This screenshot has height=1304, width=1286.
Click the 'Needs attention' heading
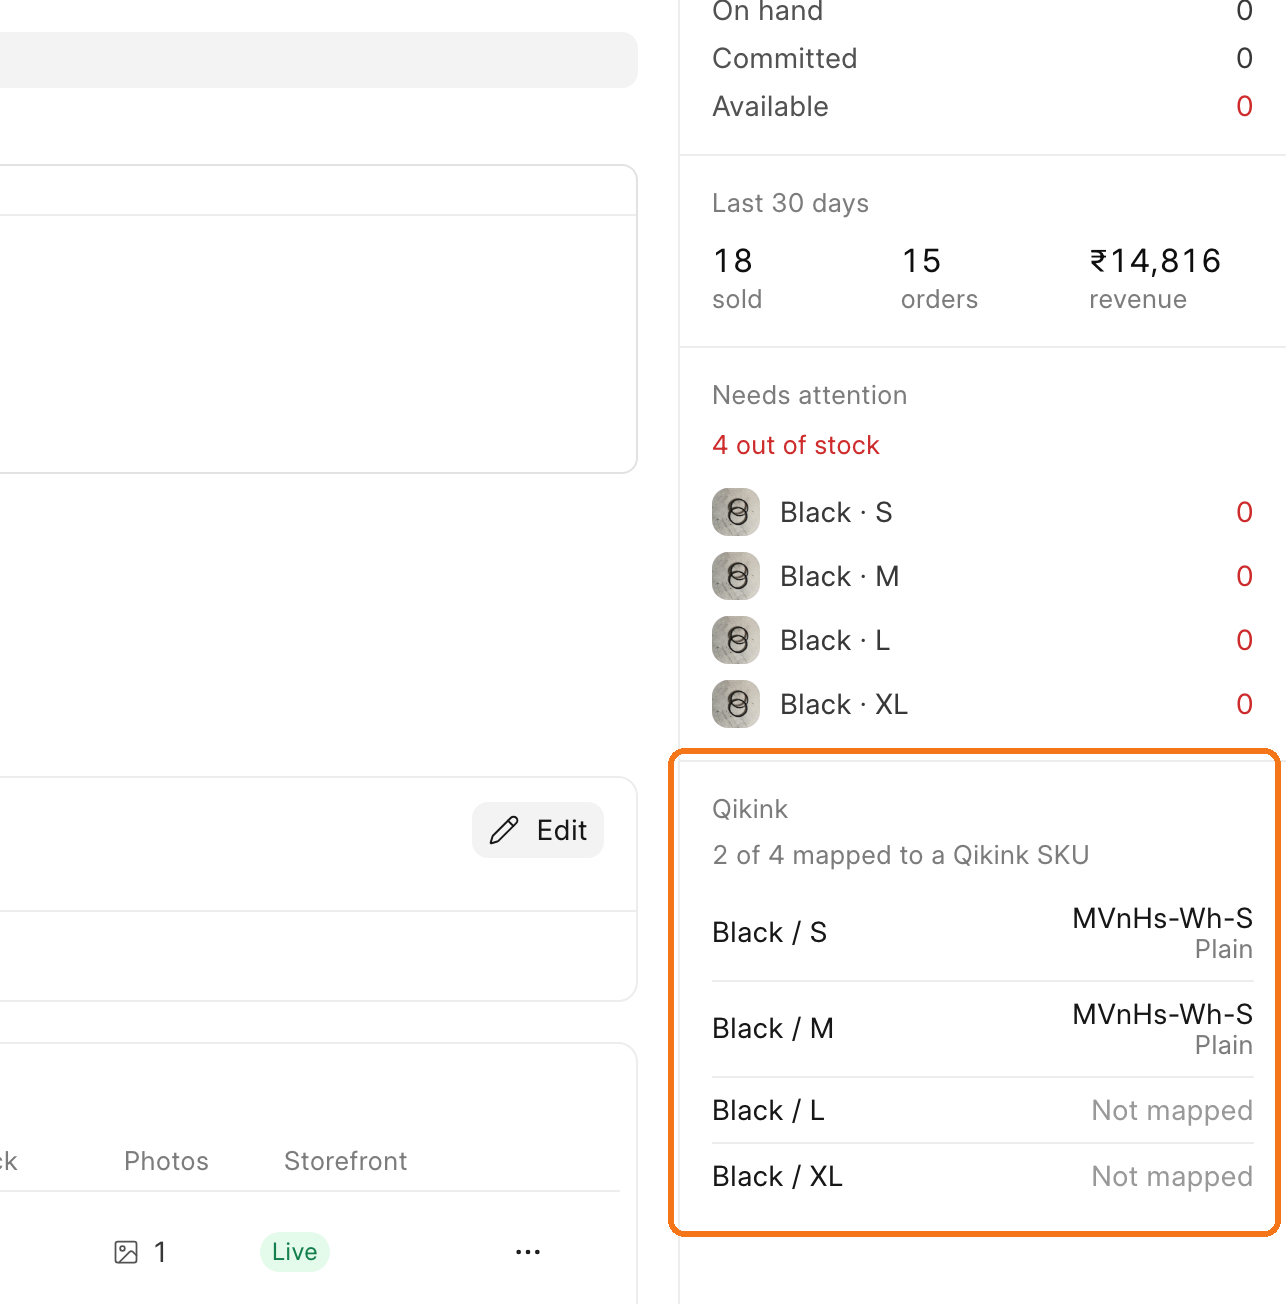point(810,395)
